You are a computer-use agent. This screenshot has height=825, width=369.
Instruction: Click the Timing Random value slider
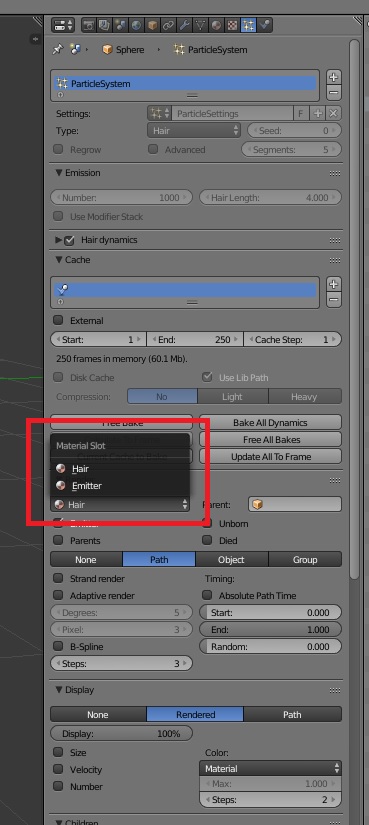pos(271,647)
